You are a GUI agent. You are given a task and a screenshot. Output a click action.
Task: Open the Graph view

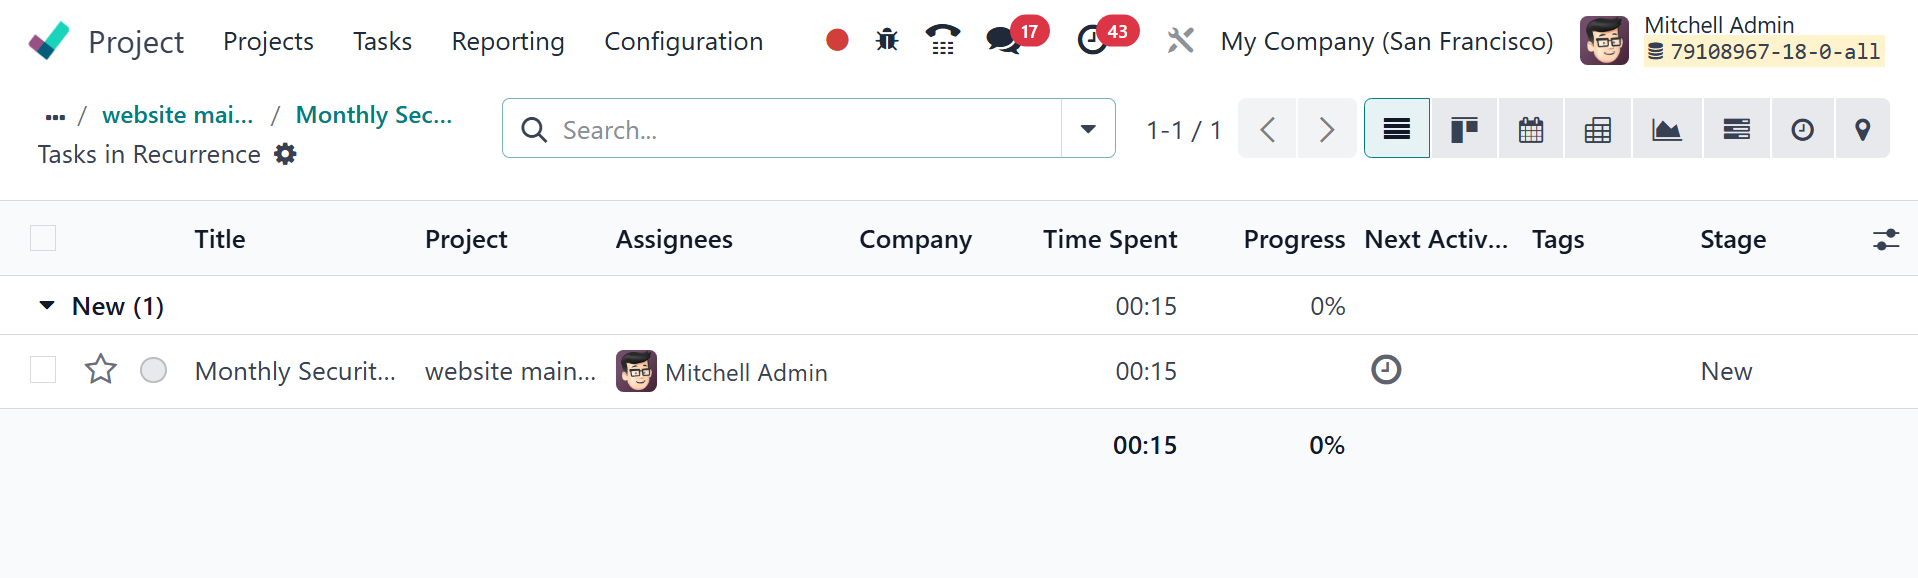(x=1666, y=129)
